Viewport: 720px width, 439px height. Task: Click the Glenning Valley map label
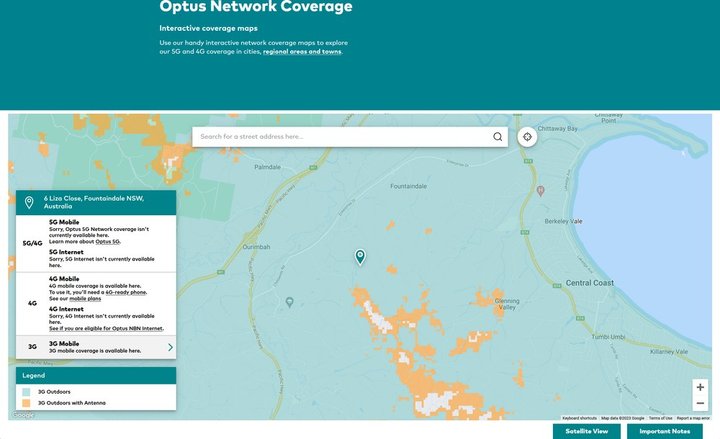507,304
